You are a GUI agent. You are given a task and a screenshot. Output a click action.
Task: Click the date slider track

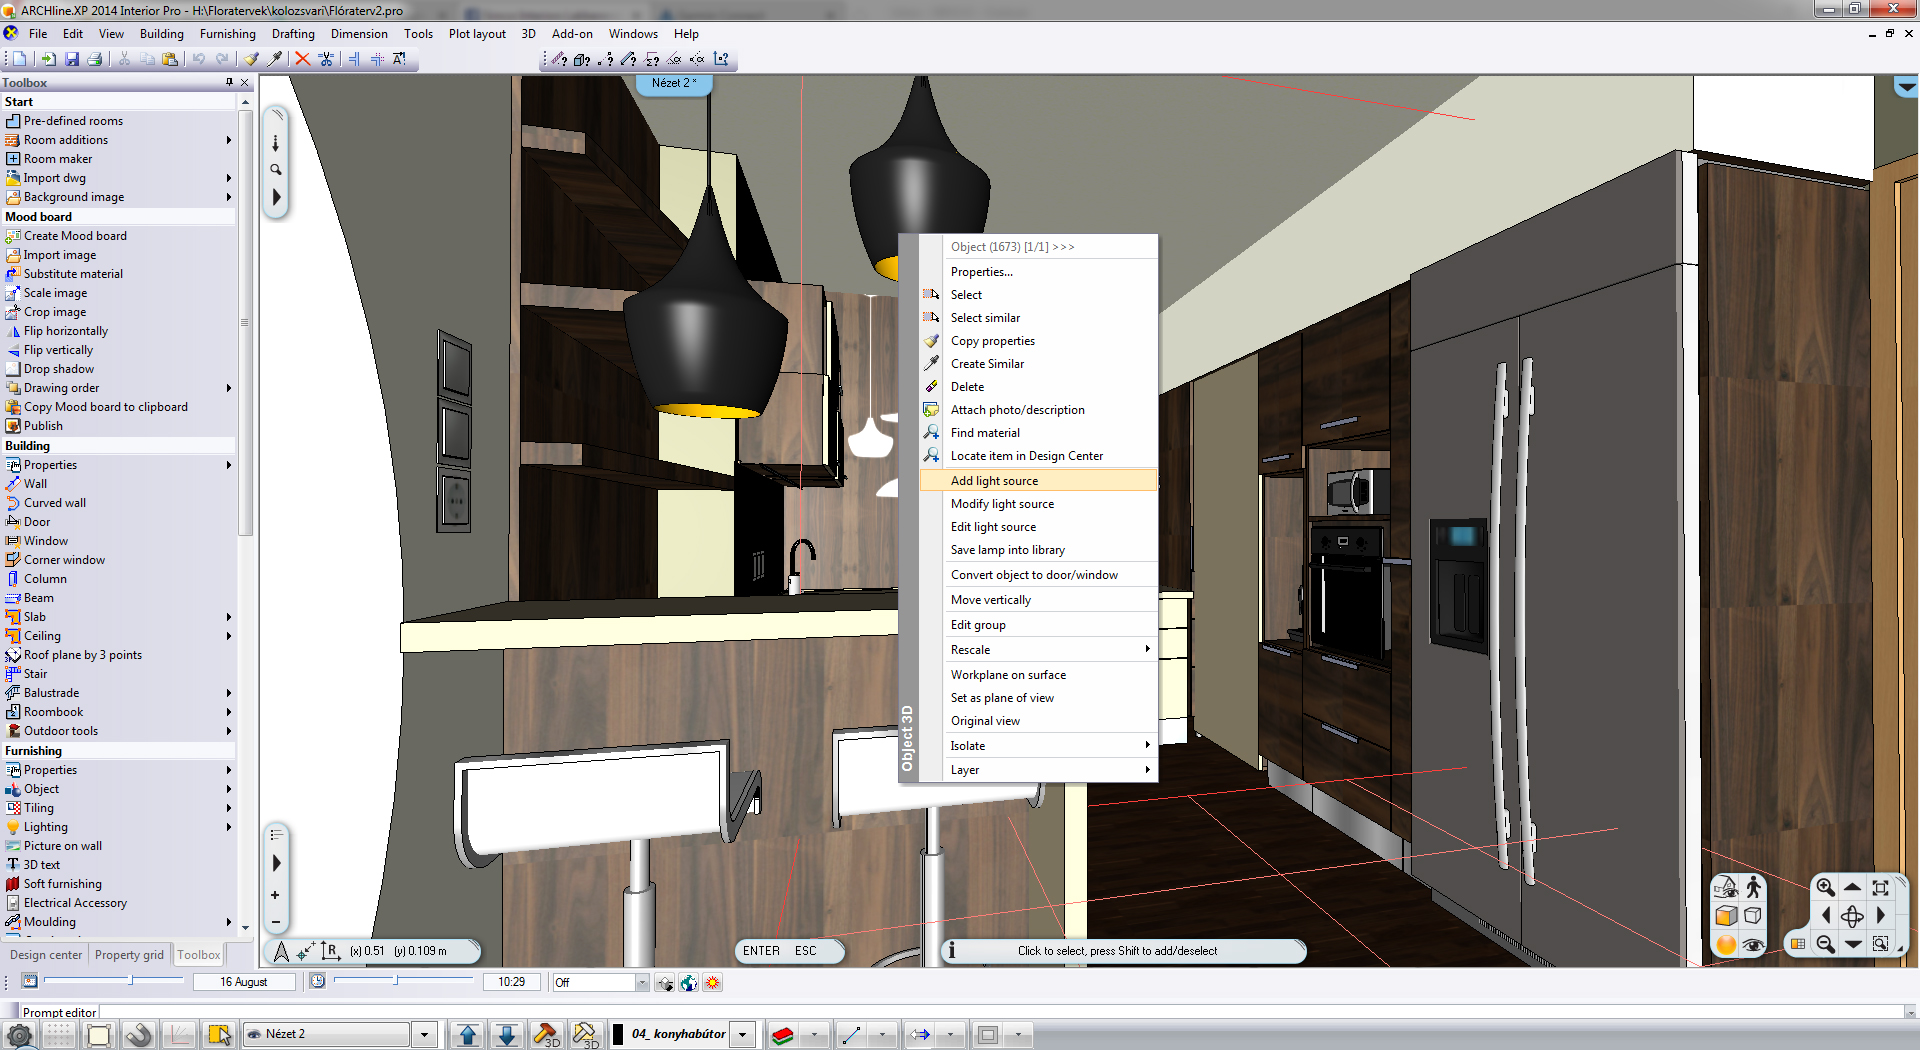[110, 981]
